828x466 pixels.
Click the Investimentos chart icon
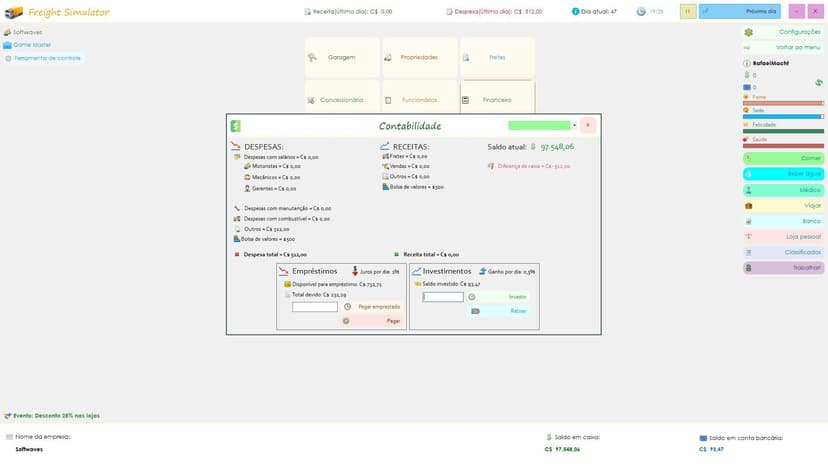tap(416, 271)
